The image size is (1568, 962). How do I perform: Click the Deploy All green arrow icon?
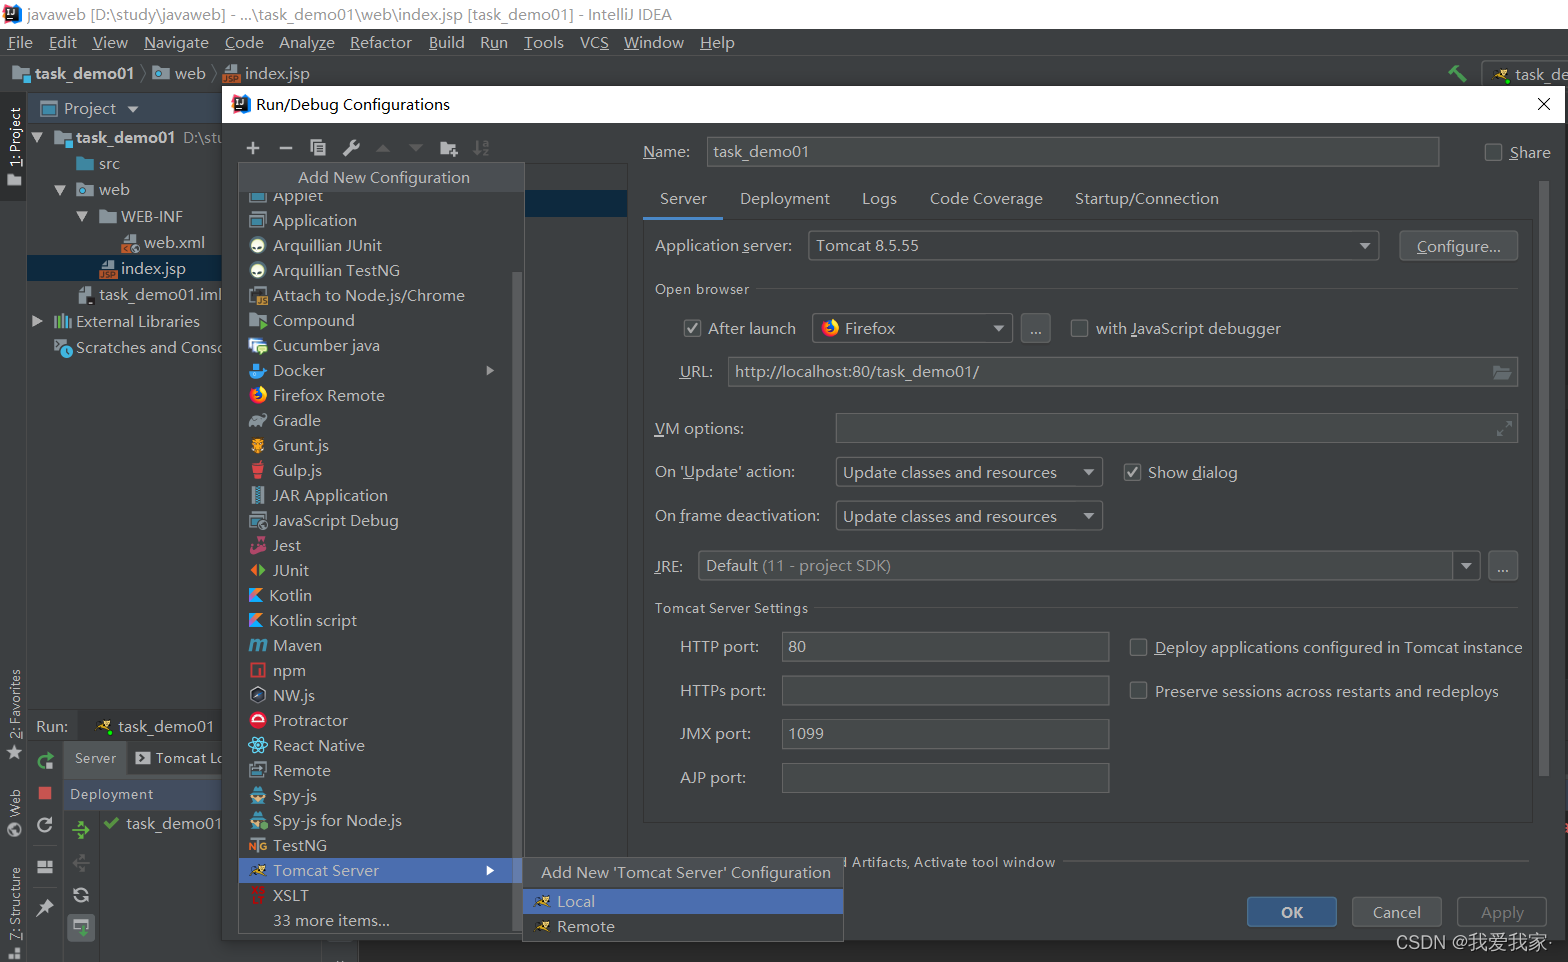point(81,829)
